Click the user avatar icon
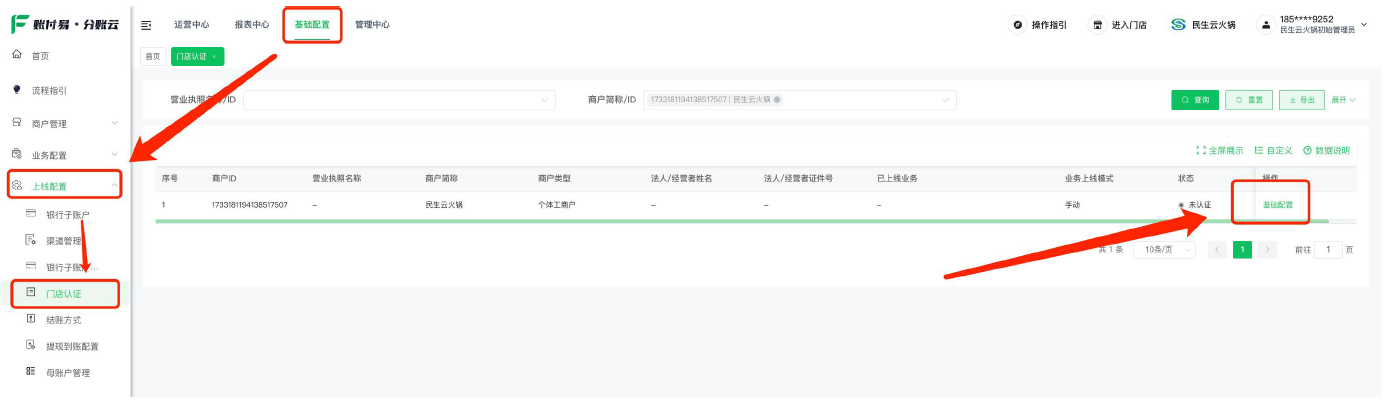 click(1266, 25)
